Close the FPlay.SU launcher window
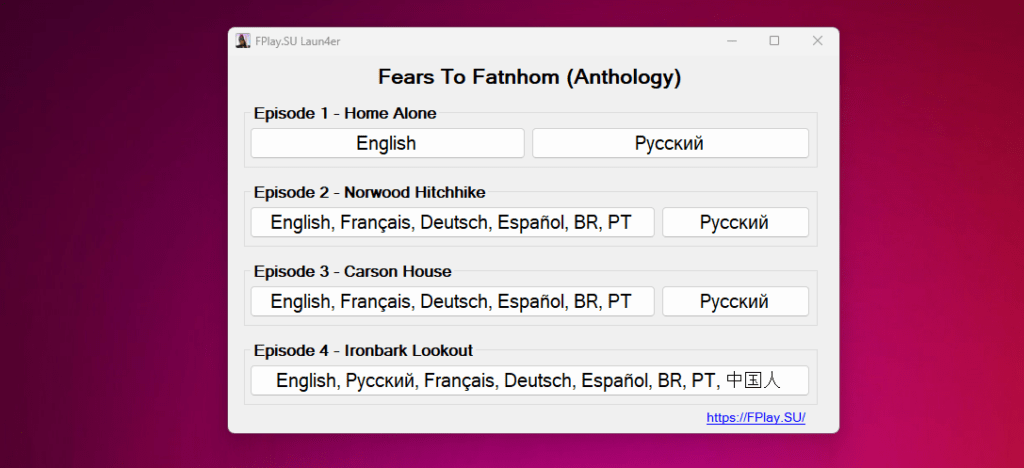 [817, 41]
